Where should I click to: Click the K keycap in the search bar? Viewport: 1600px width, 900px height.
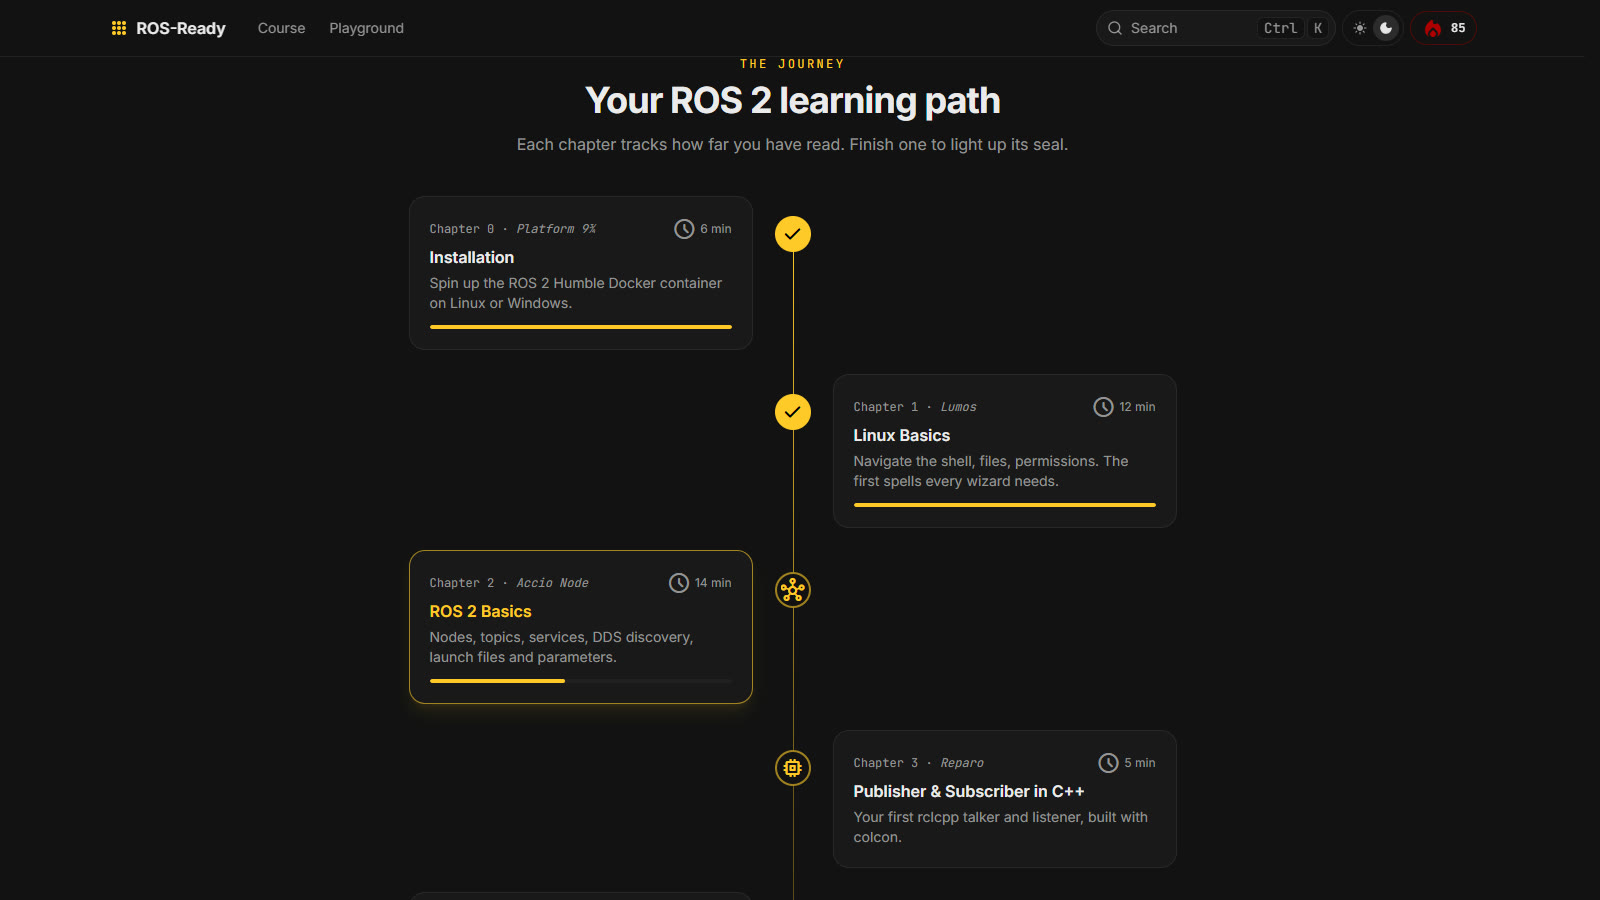[x=1318, y=28]
